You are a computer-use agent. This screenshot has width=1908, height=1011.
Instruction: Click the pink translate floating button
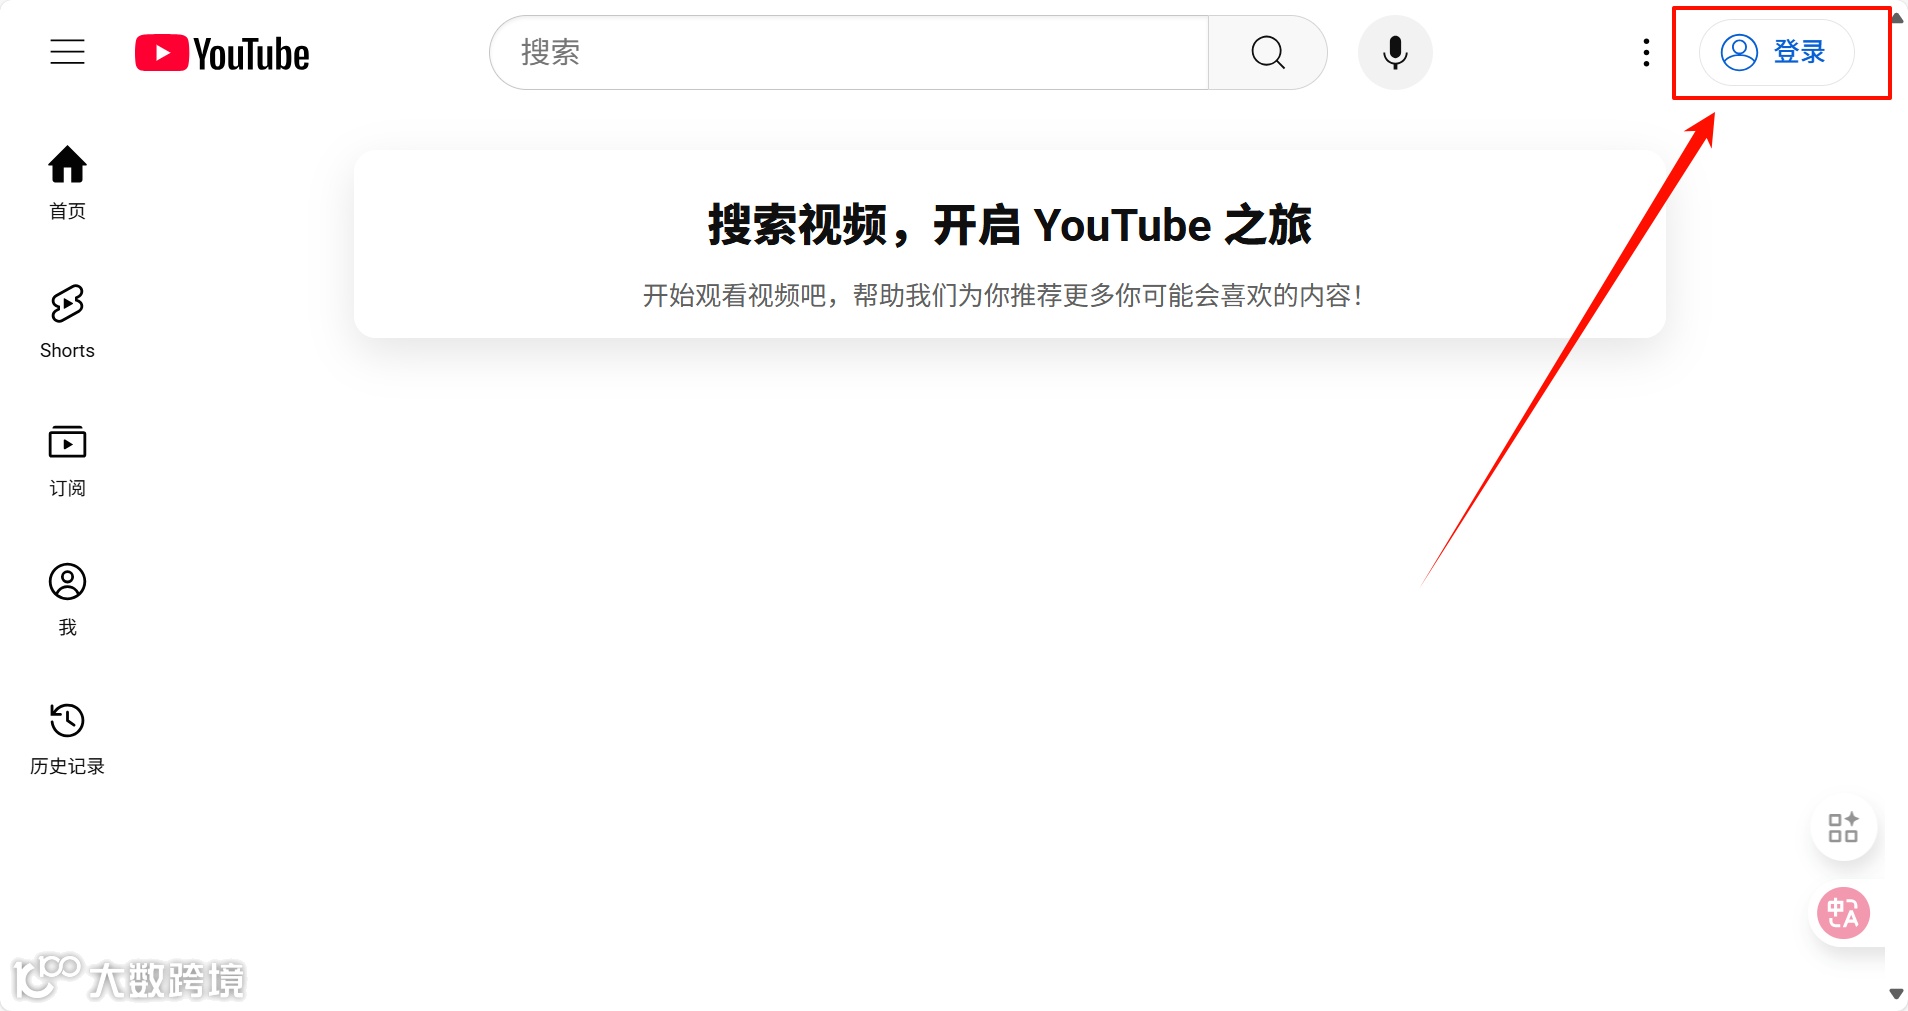point(1843,913)
